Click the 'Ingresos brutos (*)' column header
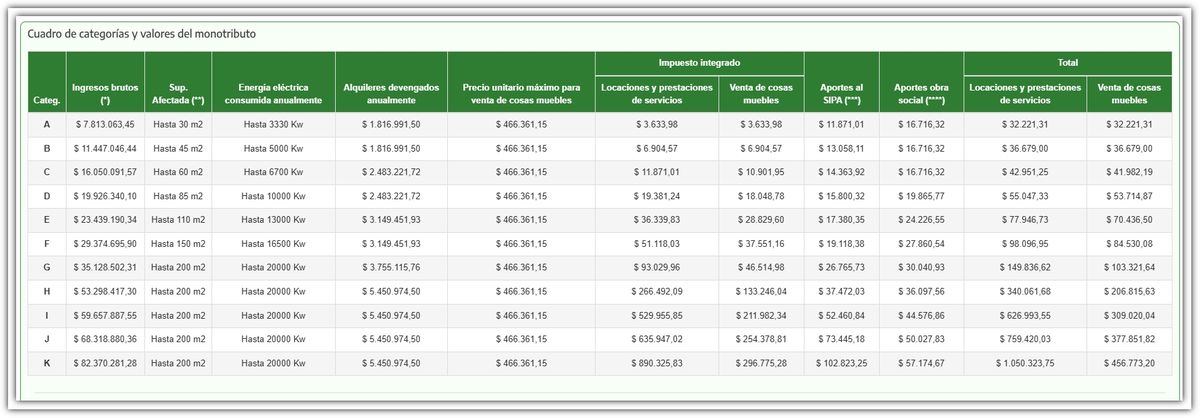 click(105, 94)
